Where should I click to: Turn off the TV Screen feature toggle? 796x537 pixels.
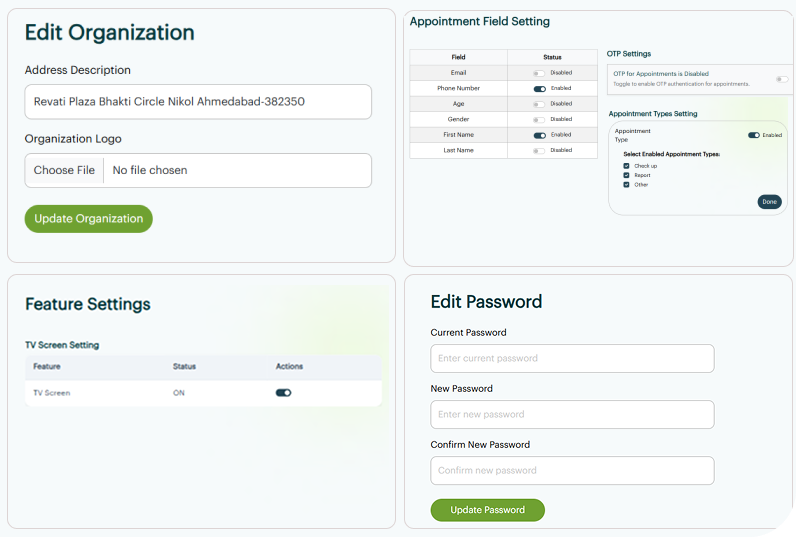283,393
